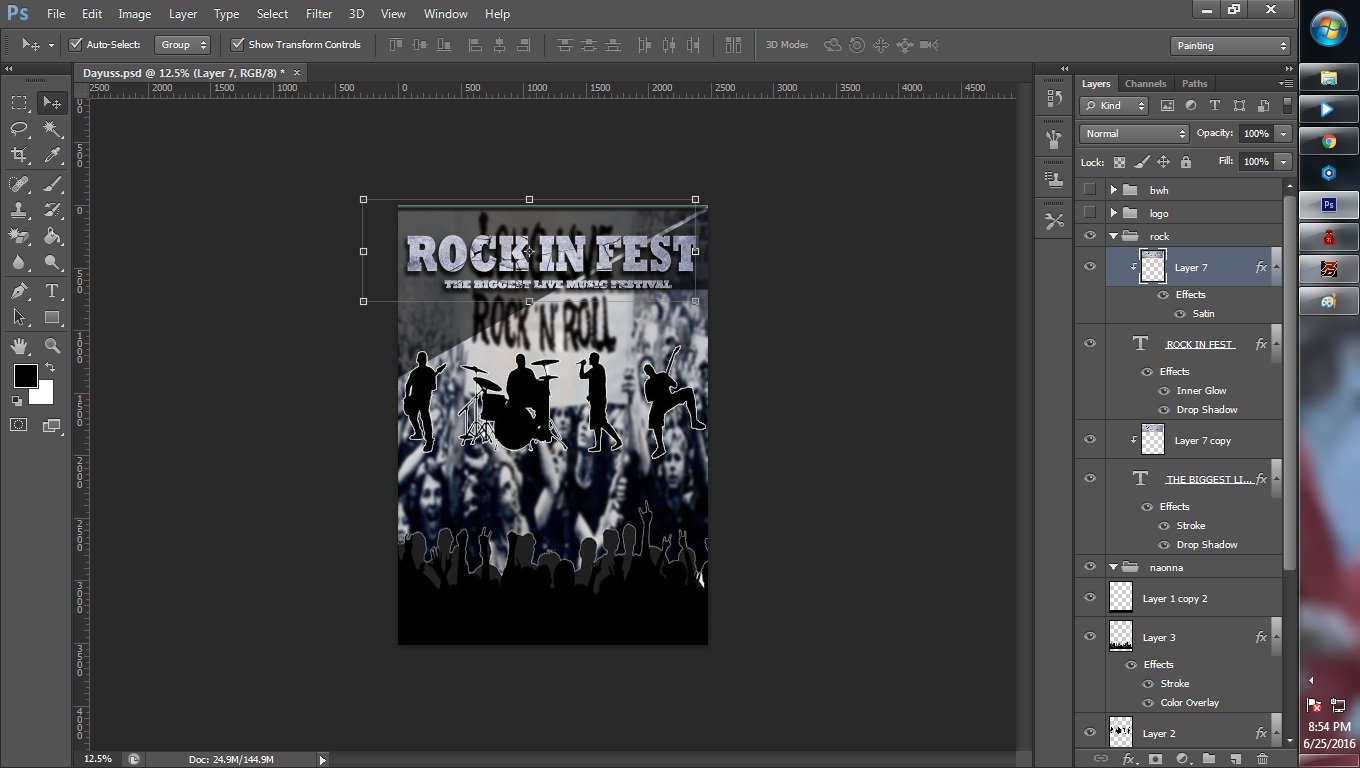
Task: Uncheck the Auto-Select checkbox
Action: [x=77, y=44]
